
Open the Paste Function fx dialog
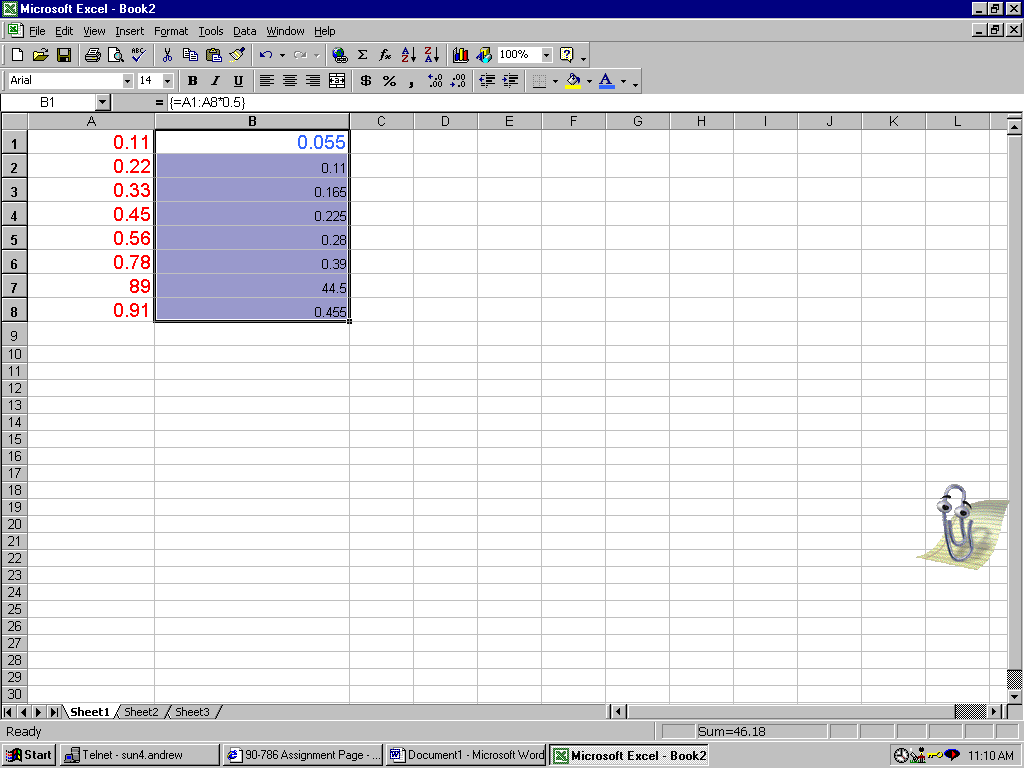(385, 55)
